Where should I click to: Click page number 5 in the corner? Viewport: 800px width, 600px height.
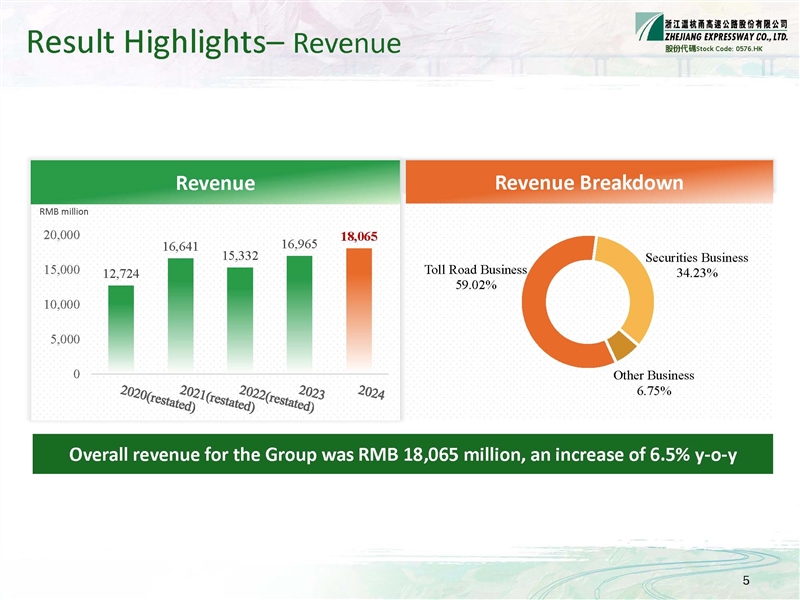click(746, 580)
